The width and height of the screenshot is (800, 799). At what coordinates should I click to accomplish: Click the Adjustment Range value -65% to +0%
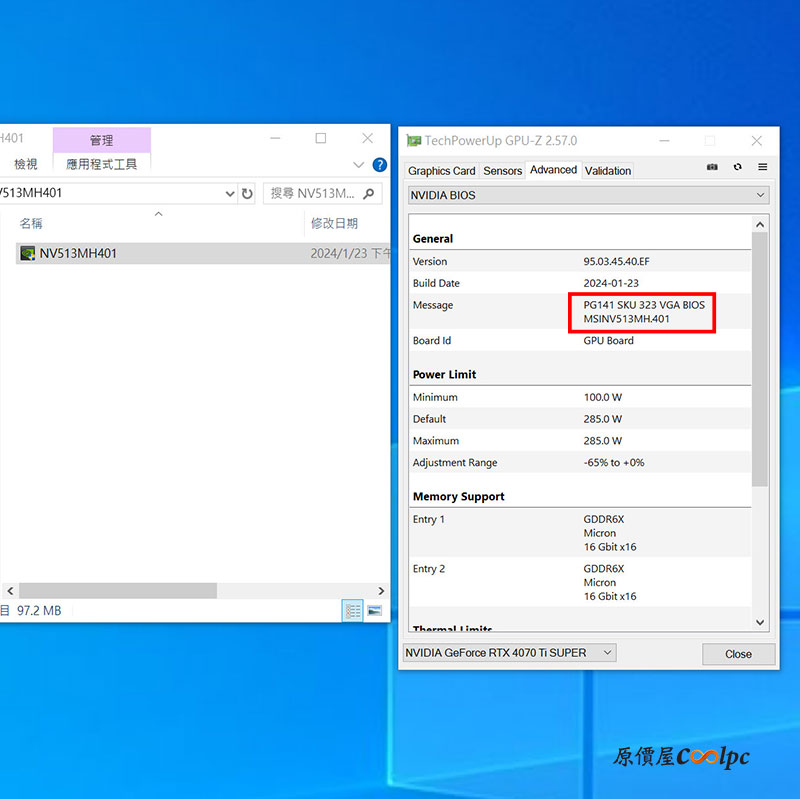pos(614,463)
